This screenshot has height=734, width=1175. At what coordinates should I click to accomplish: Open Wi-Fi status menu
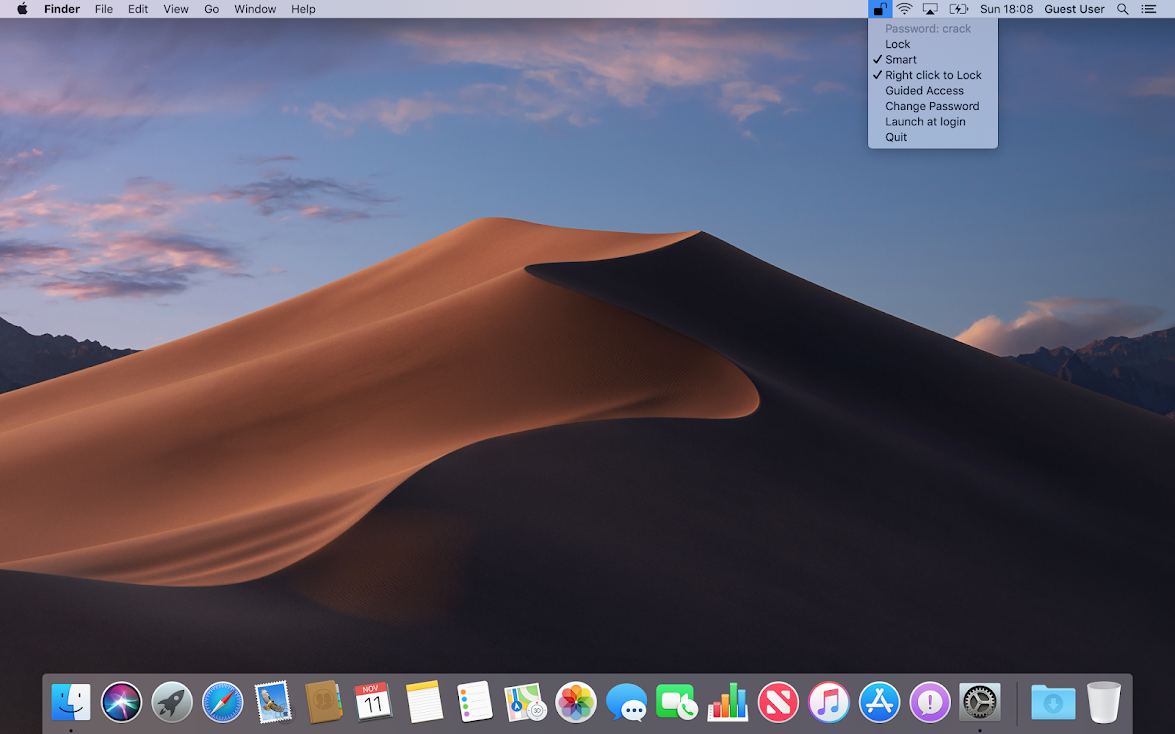pyautogui.click(x=904, y=9)
